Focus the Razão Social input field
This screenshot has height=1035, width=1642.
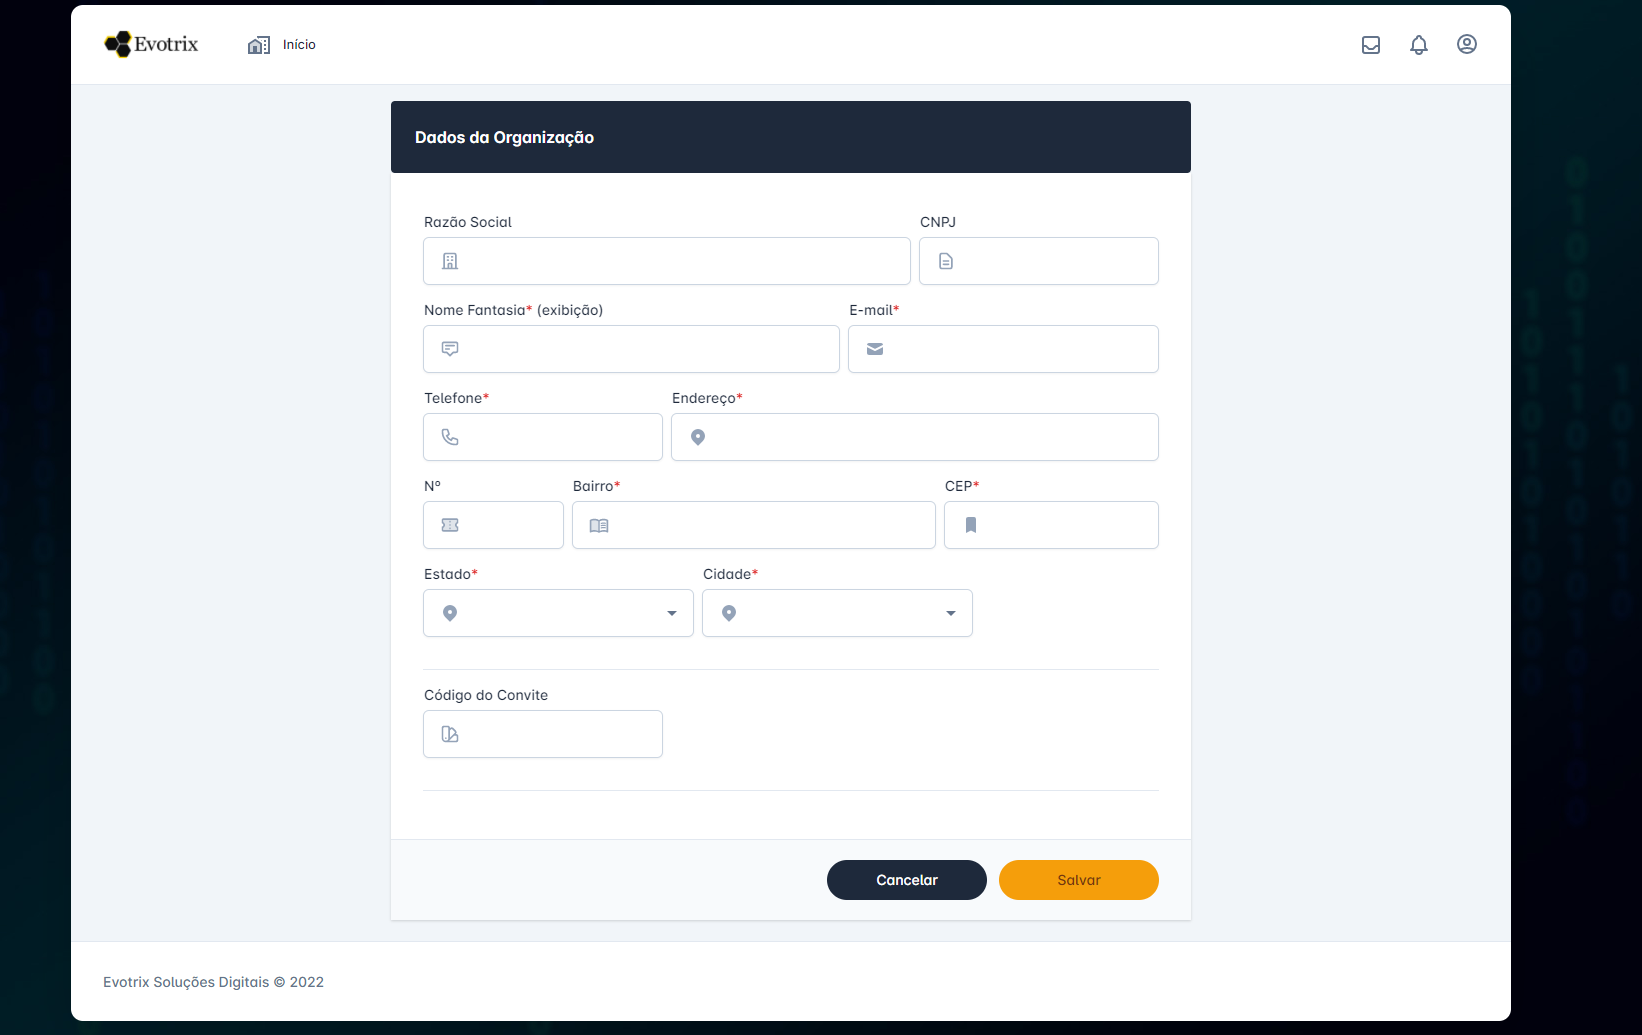pyautogui.click(x=680, y=261)
